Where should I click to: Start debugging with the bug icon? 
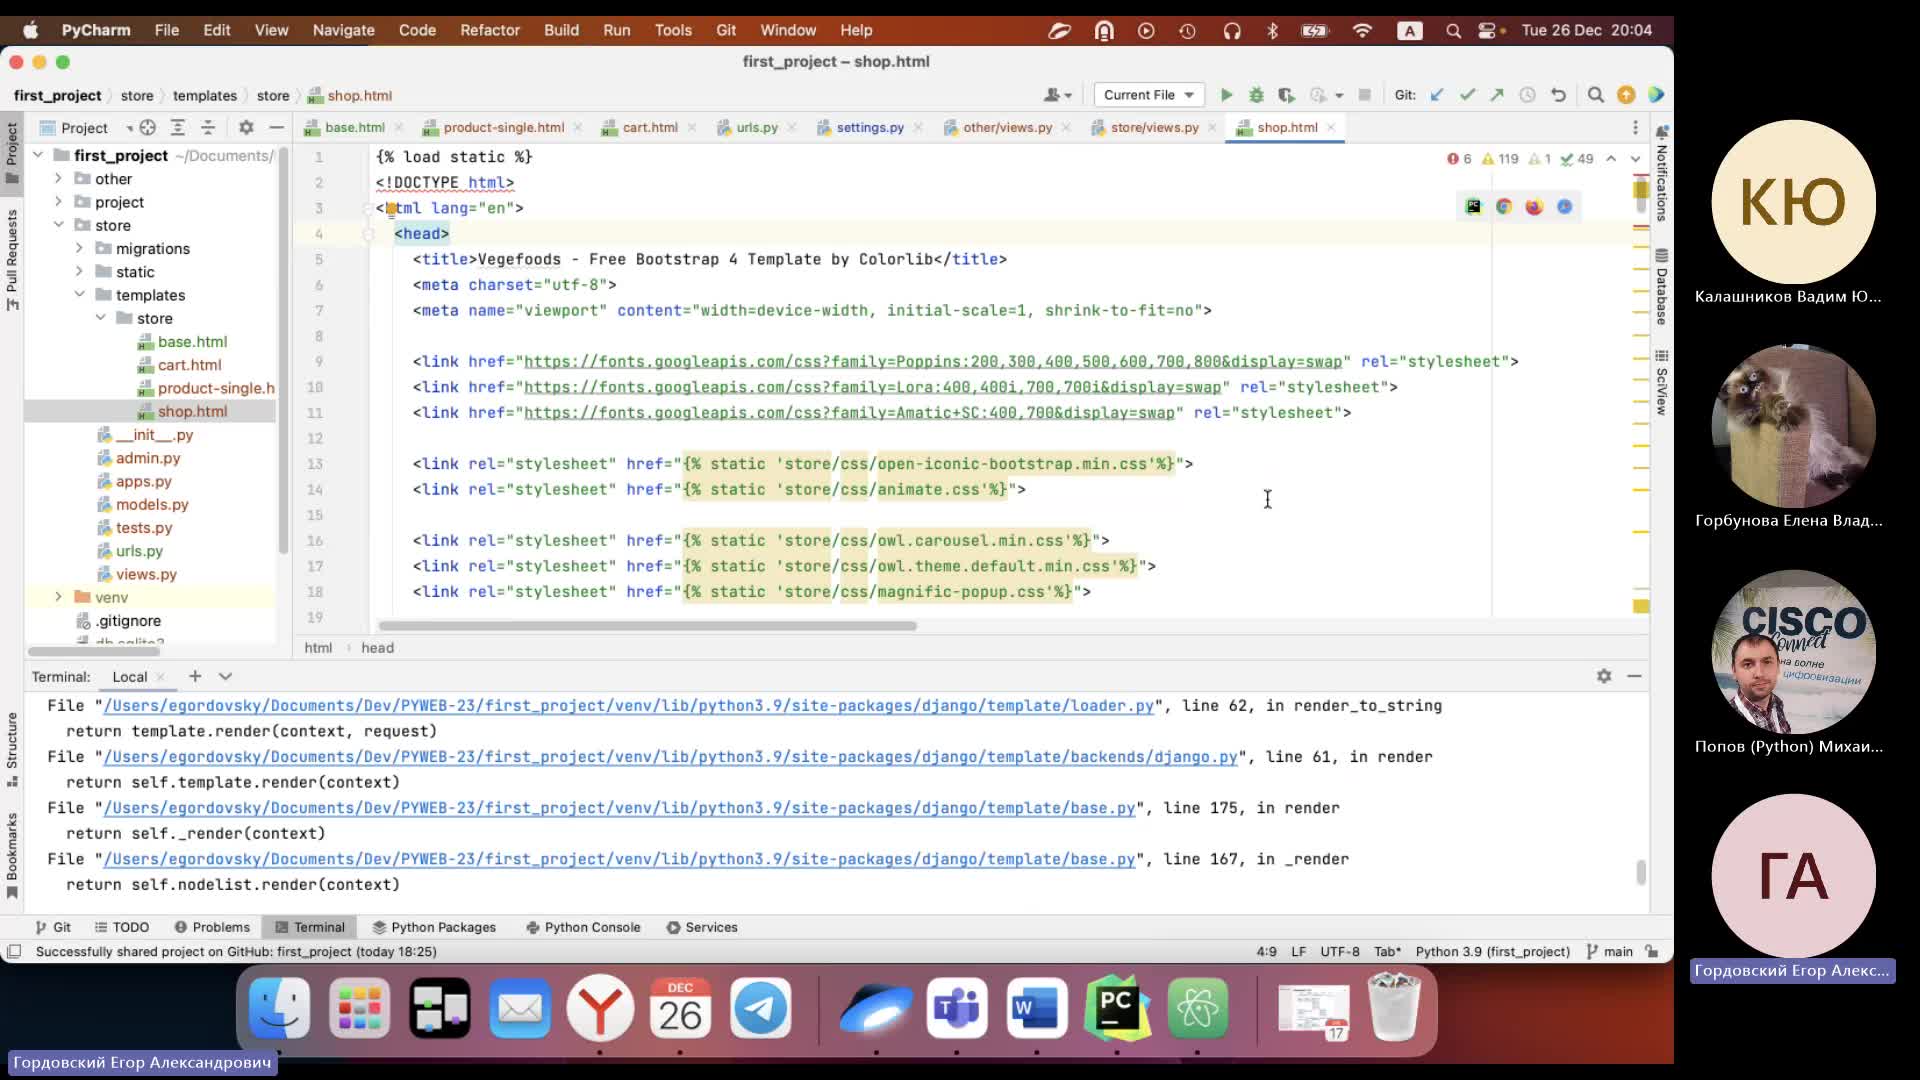tap(1256, 95)
